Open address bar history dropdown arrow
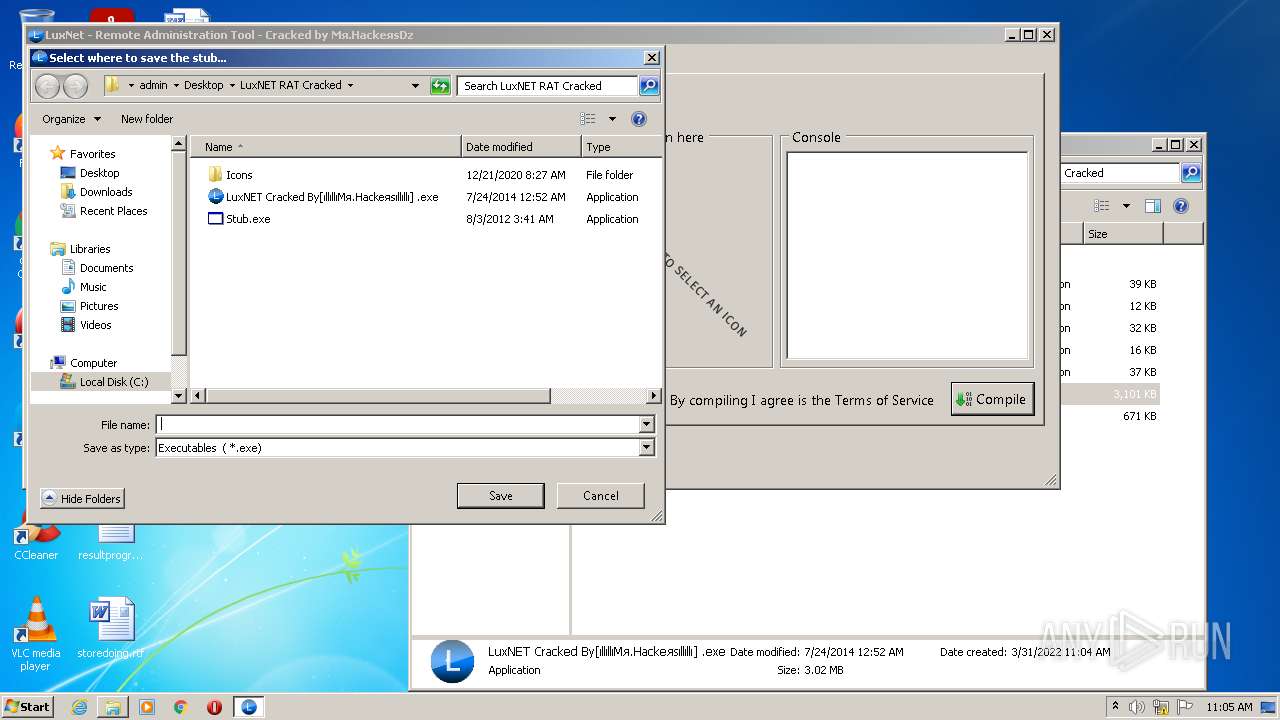The height and width of the screenshot is (720, 1280). click(416, 86)
